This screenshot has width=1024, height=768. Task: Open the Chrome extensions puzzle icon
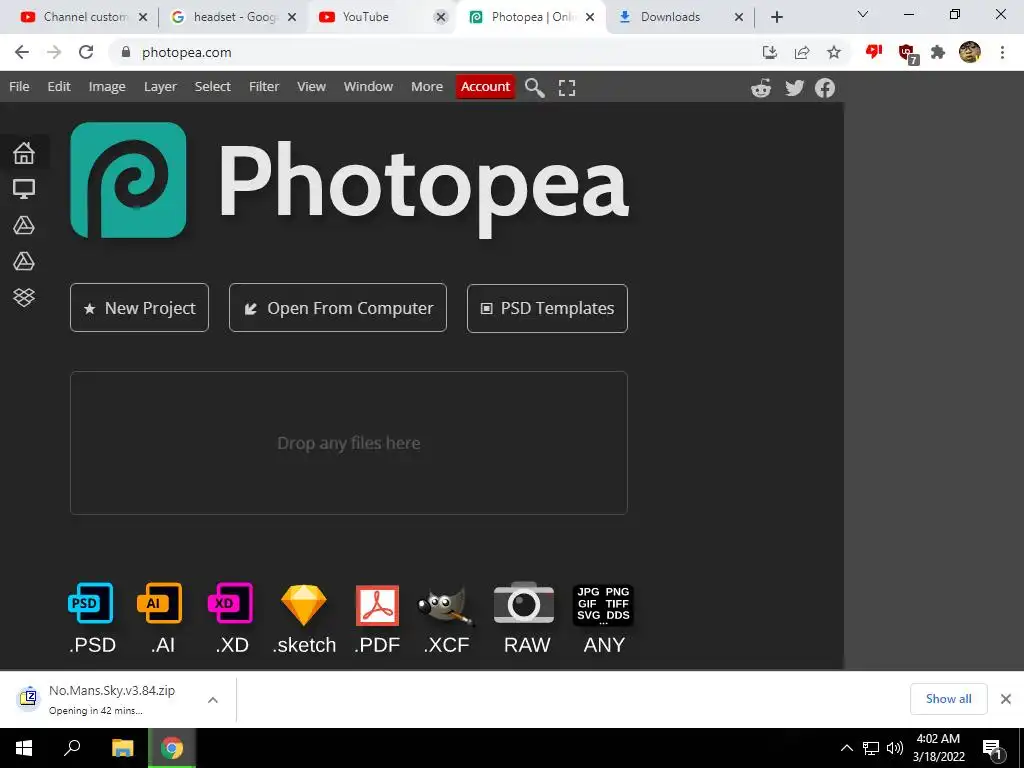938,52
